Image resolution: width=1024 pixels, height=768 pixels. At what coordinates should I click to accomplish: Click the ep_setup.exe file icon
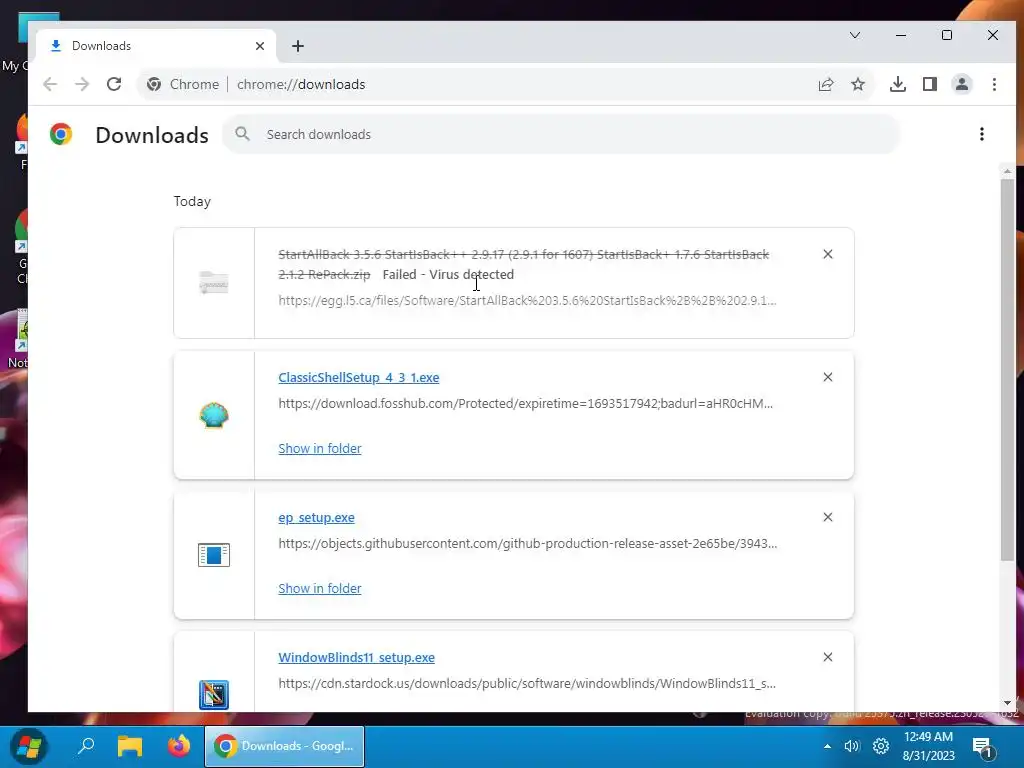pyautogui.click(x=214, y=555)
